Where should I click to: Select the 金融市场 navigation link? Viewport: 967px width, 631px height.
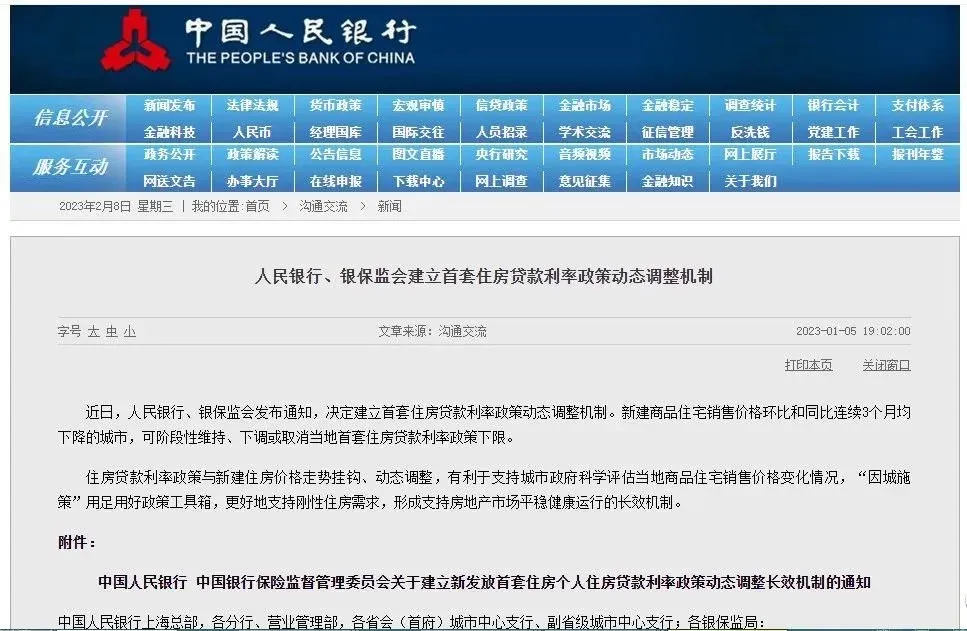click(x=585, y=105)
